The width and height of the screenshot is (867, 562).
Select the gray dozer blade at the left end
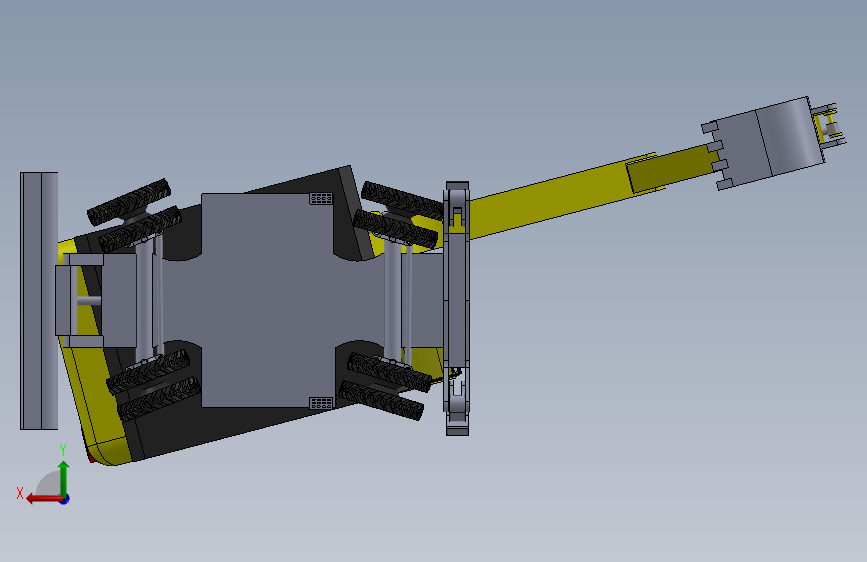pos(39,300)
